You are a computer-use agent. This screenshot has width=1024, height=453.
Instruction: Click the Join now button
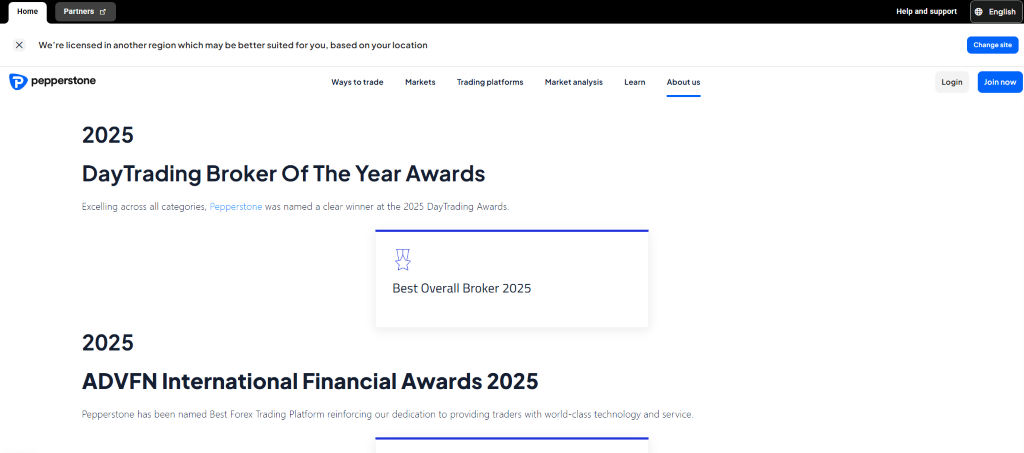[x=1000, y=82]
